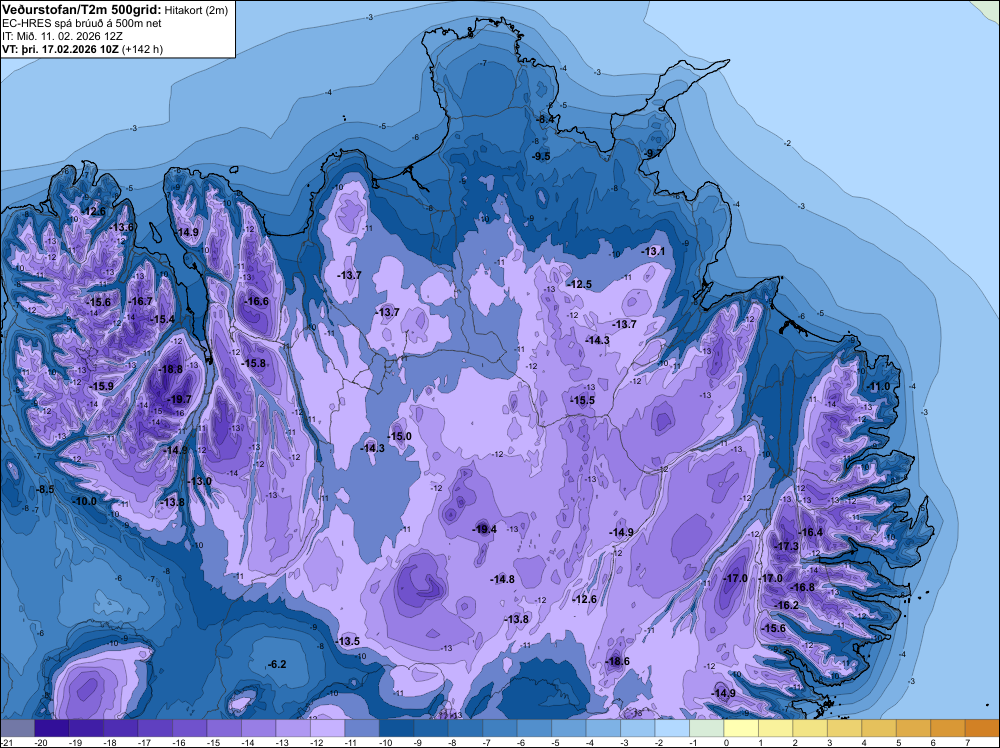1000x748 pixels.
Task: Click the -8.5 temperature value
Action: 44,489
